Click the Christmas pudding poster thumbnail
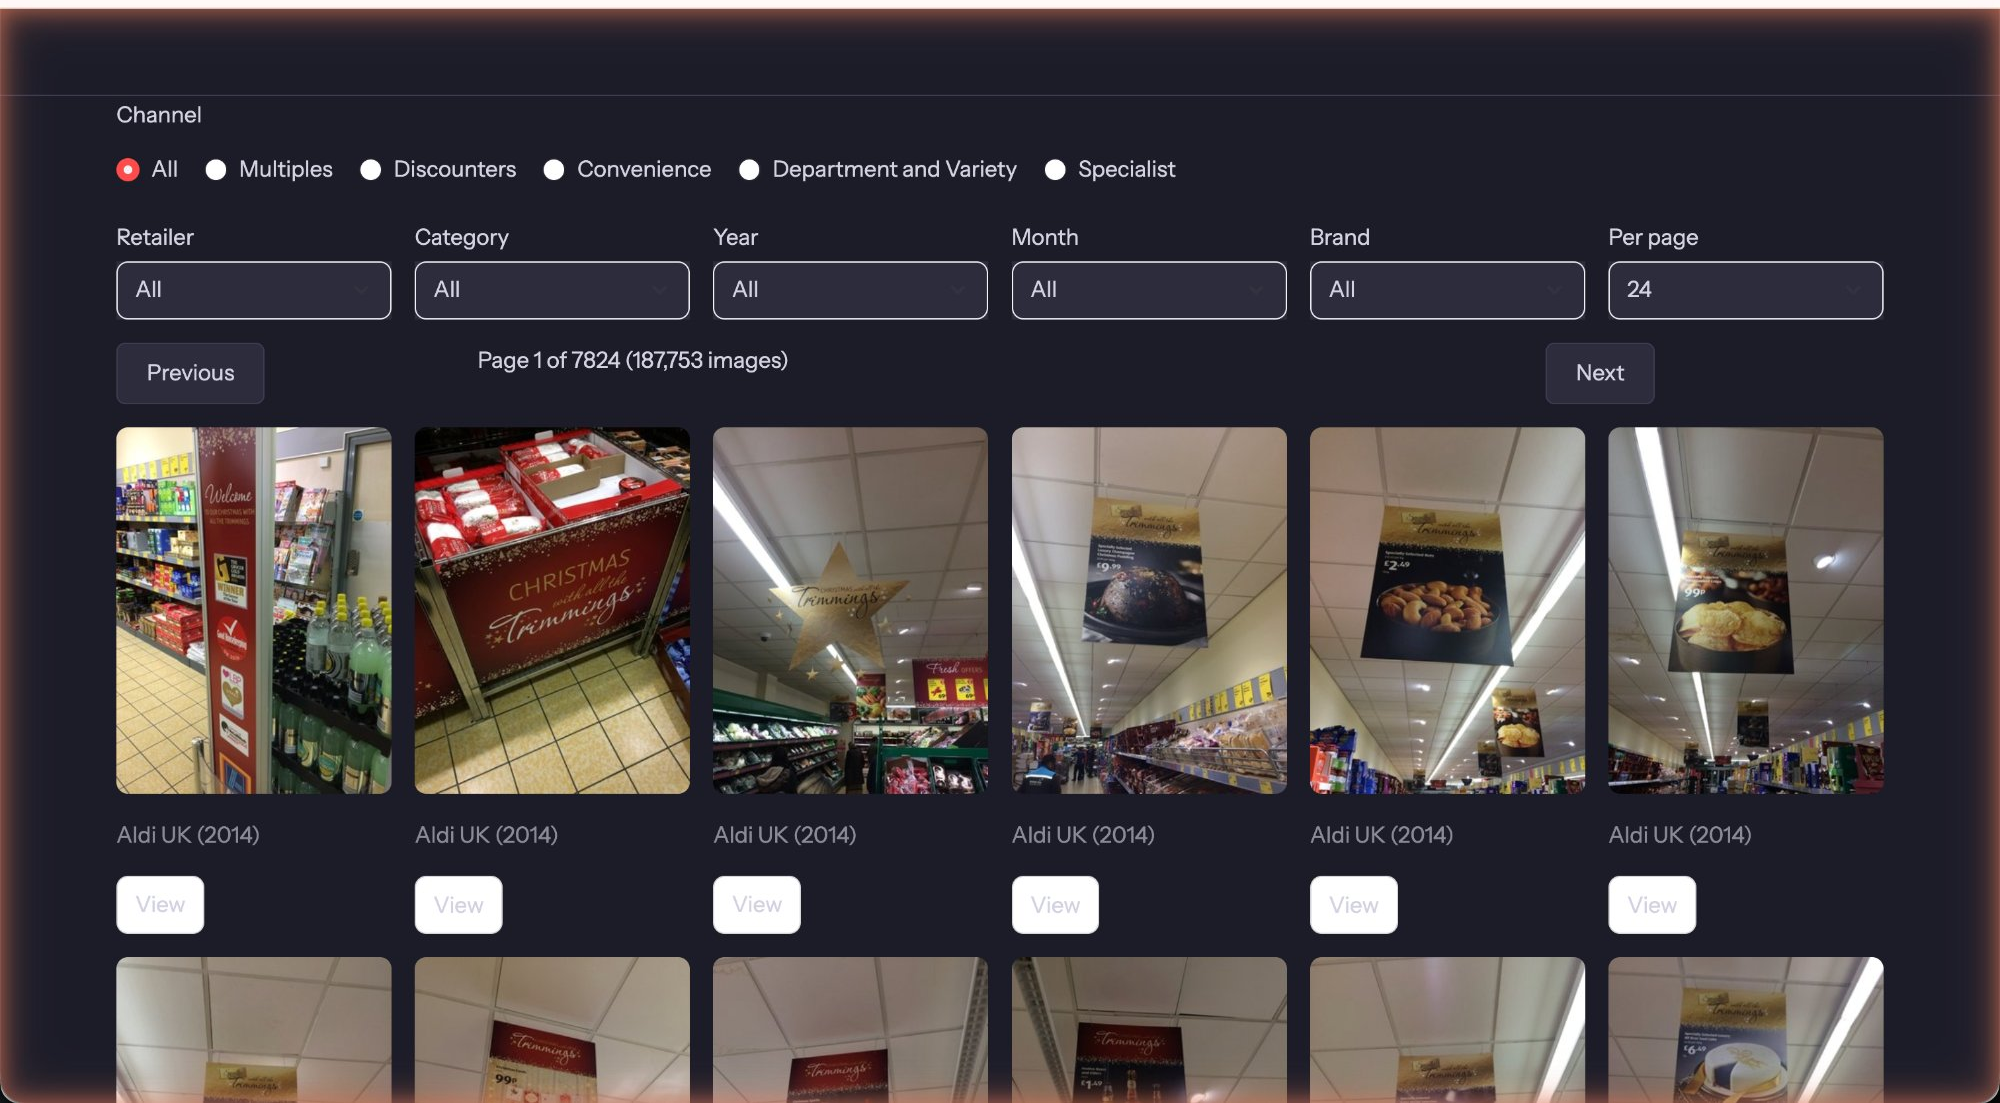 (1148, 610)
